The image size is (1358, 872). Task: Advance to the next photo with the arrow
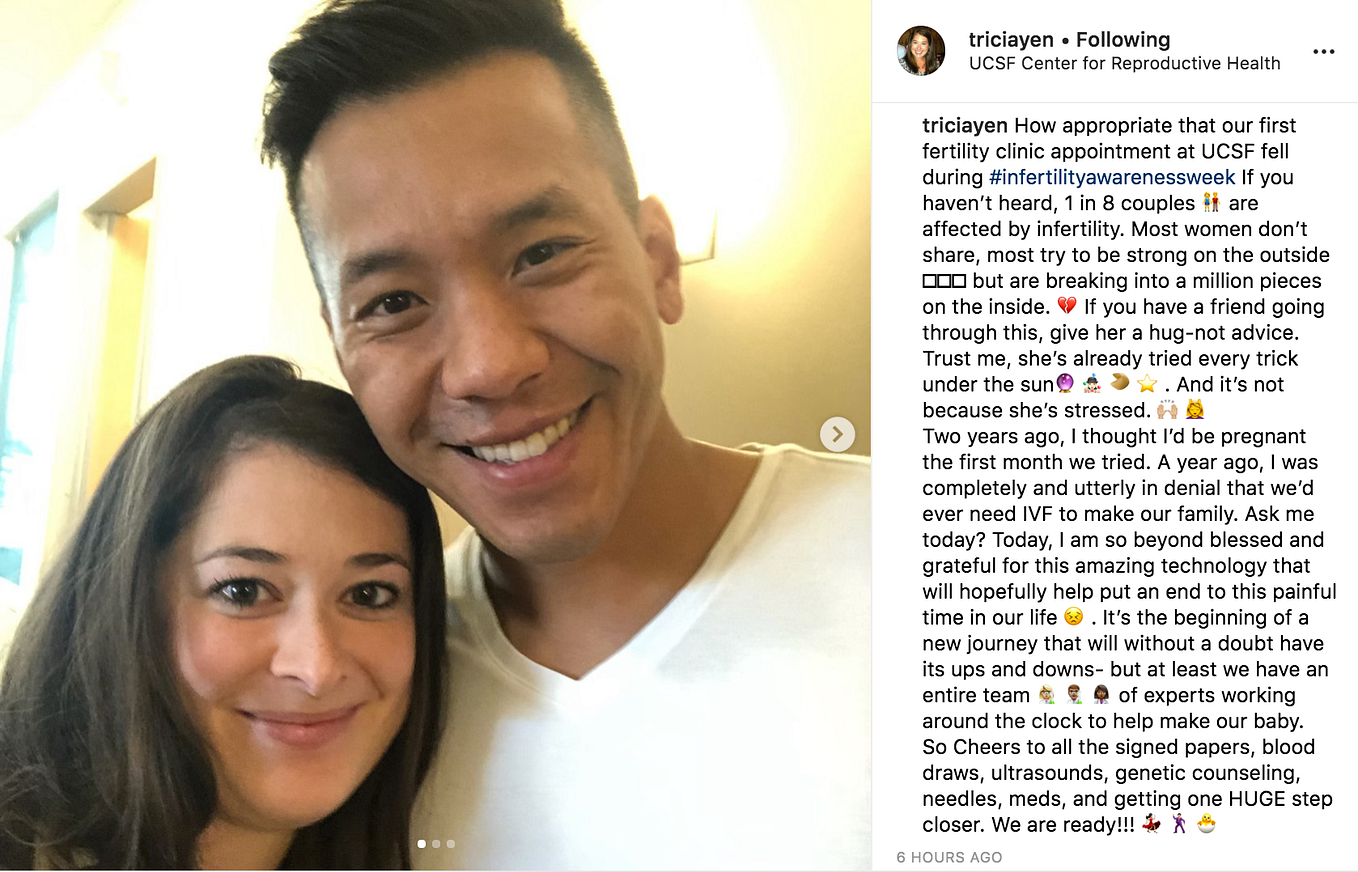(x=837, y=434)
